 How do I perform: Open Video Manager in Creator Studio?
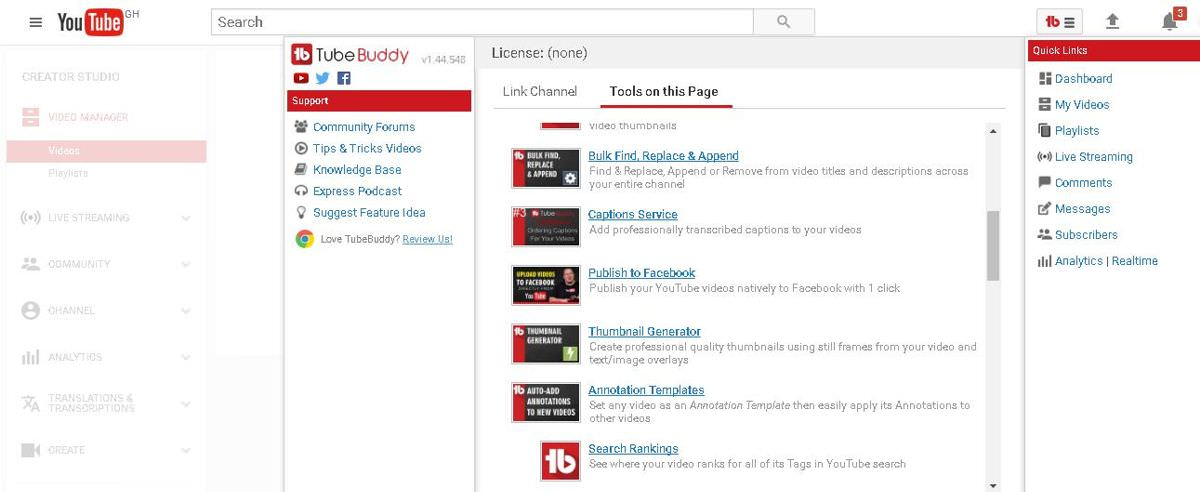88,117
